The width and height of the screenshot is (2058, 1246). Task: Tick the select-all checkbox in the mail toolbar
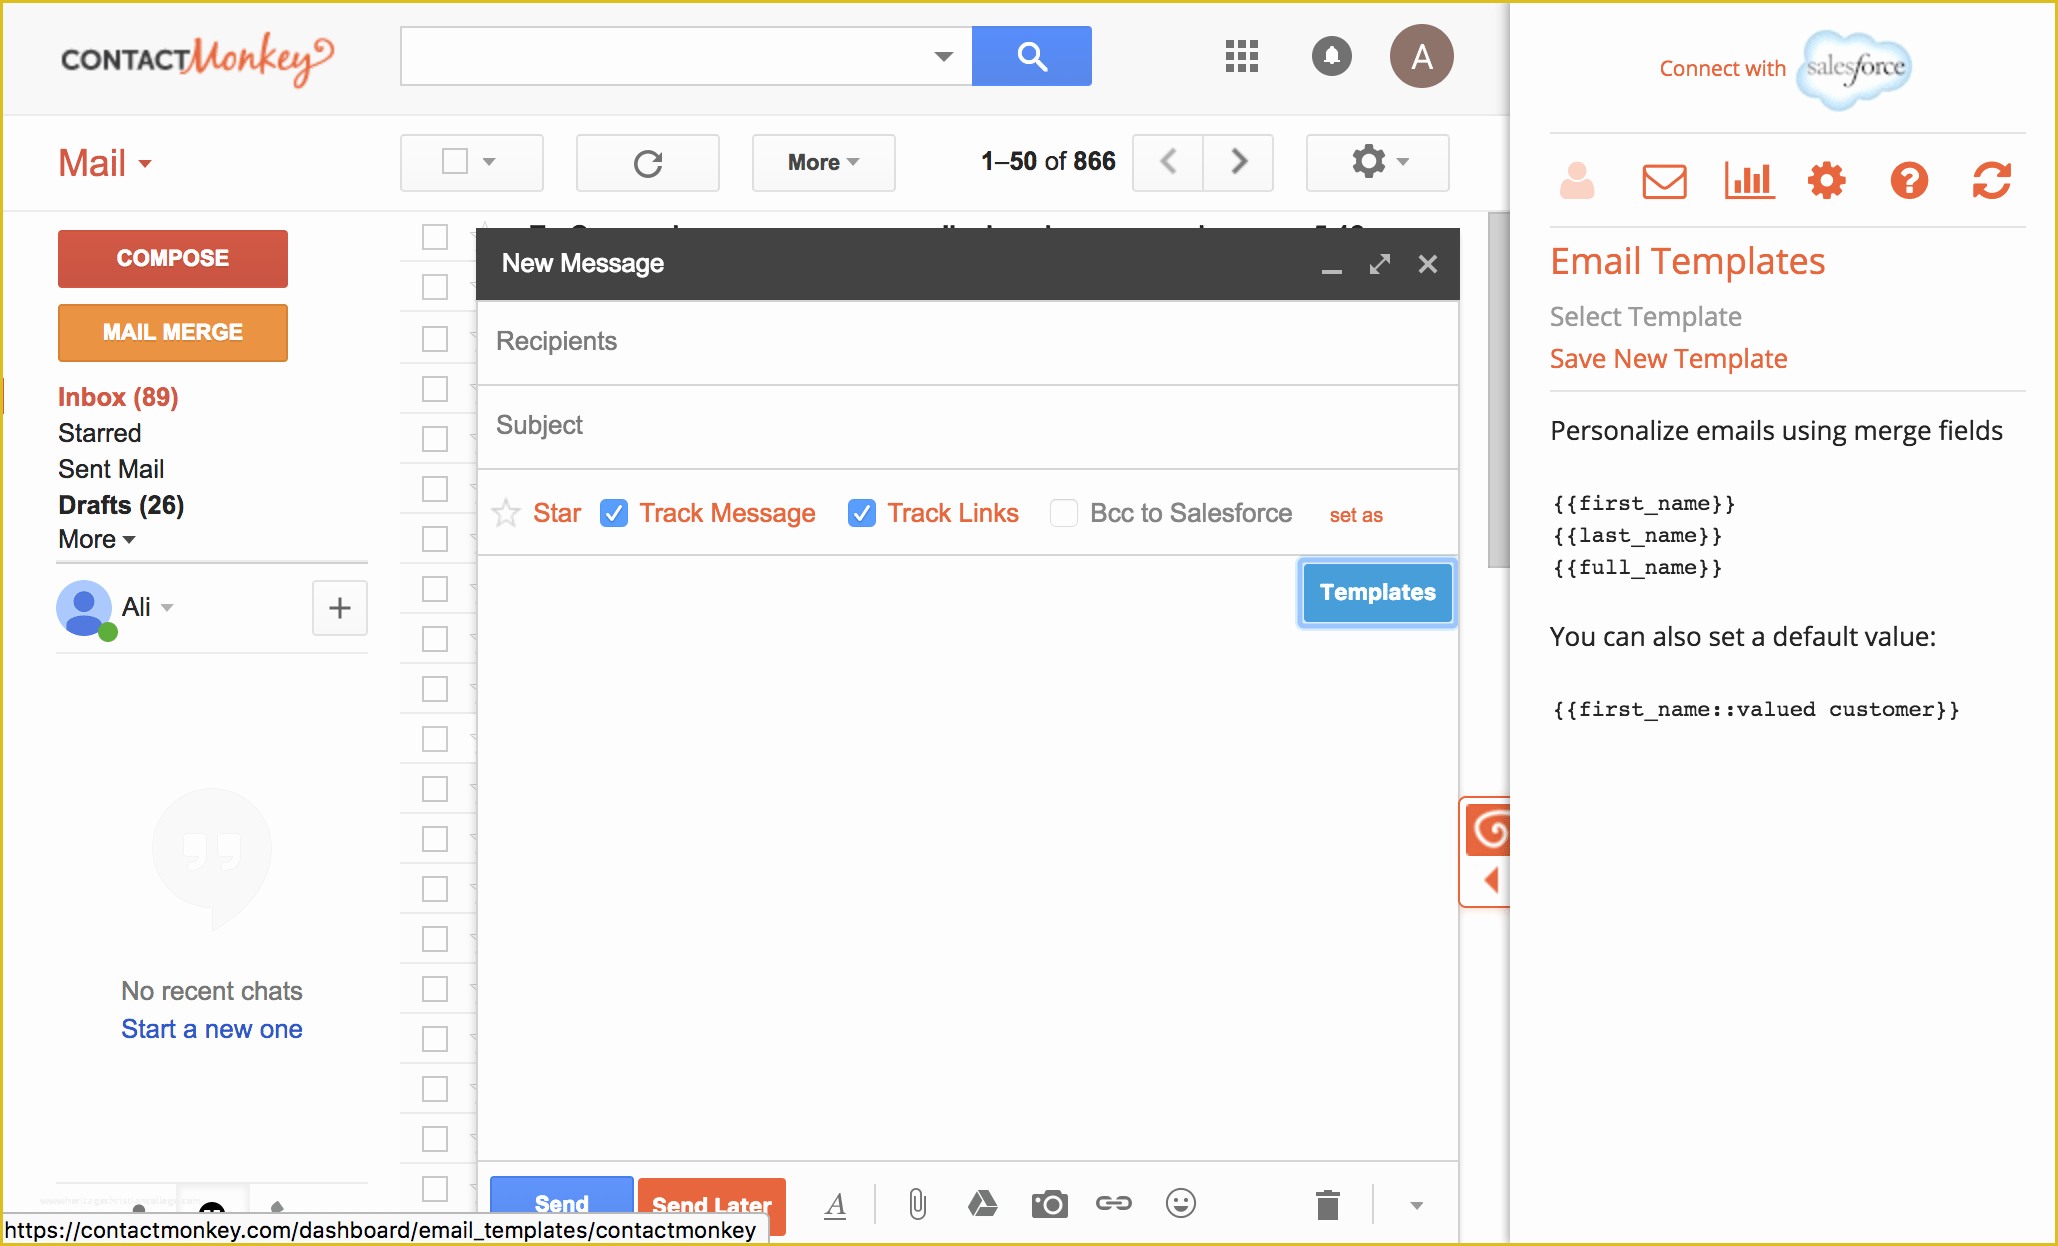pos(455,162)
